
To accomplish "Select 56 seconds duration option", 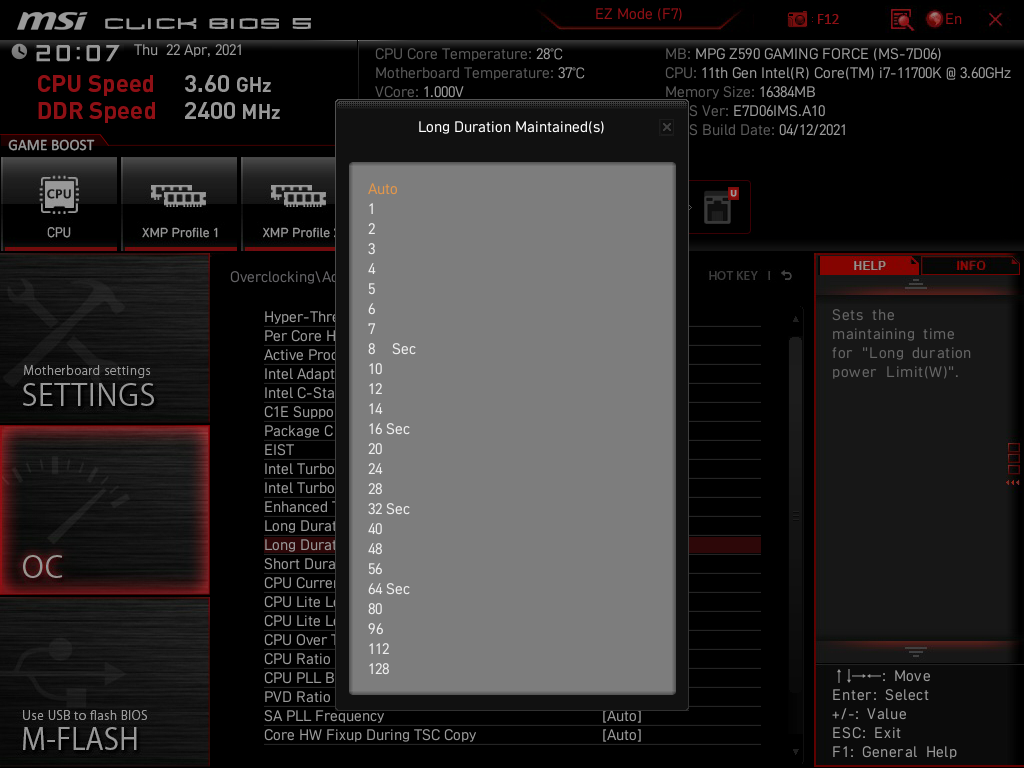I will pyautogui.click(x=376, y=569).
